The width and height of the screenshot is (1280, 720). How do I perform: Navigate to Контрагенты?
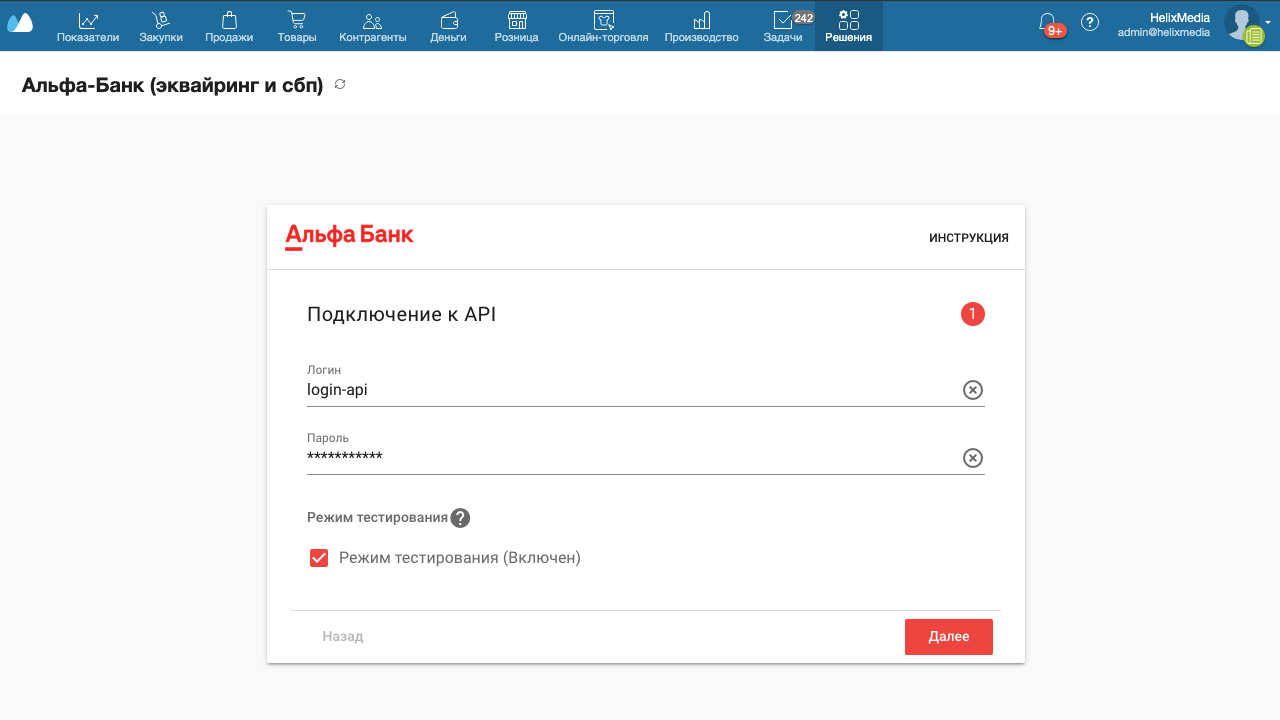point(373,27)
